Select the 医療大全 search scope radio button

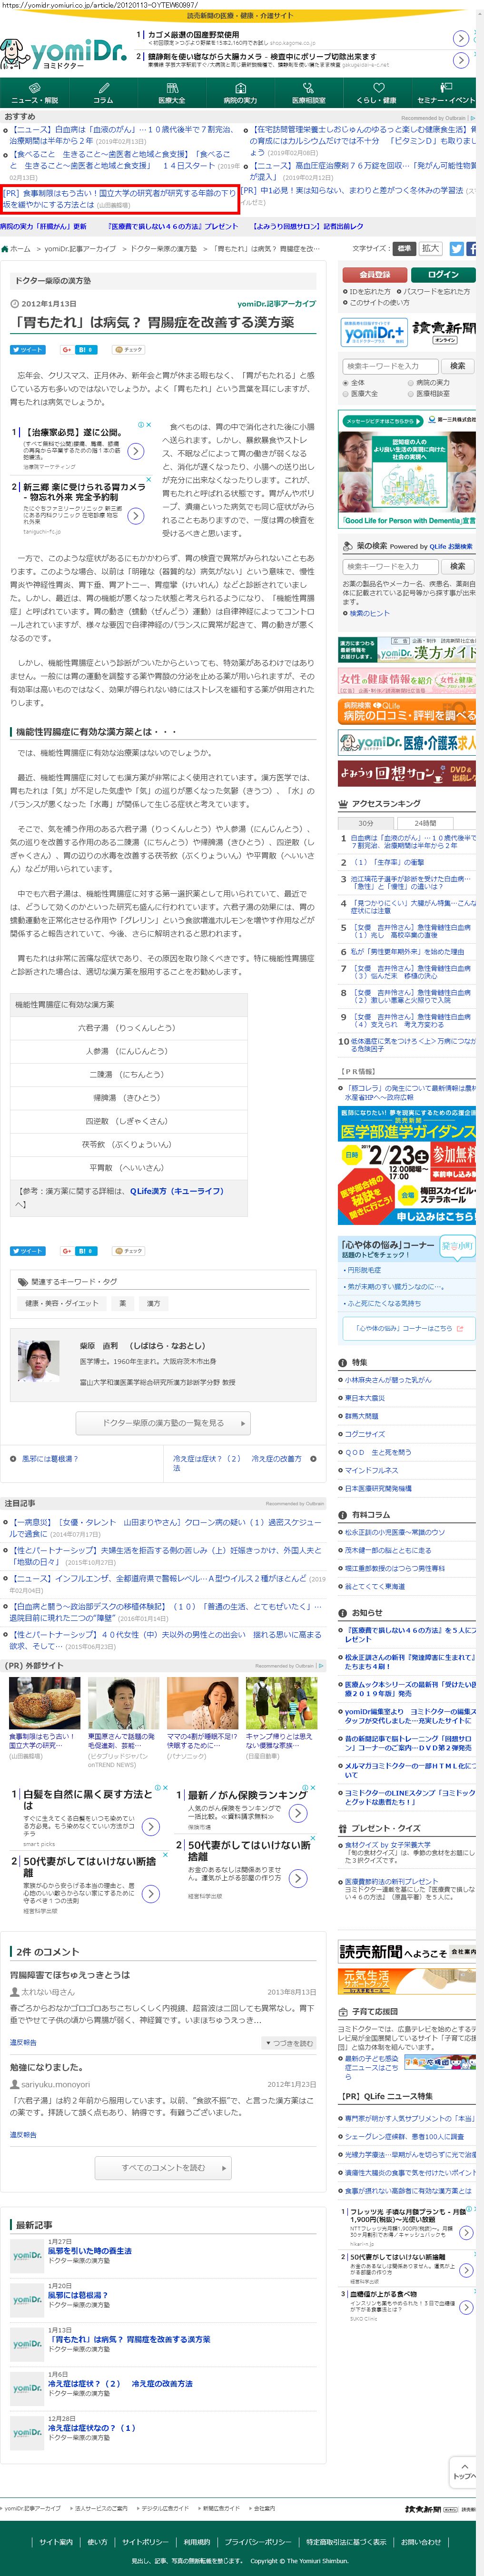[346, 394]
